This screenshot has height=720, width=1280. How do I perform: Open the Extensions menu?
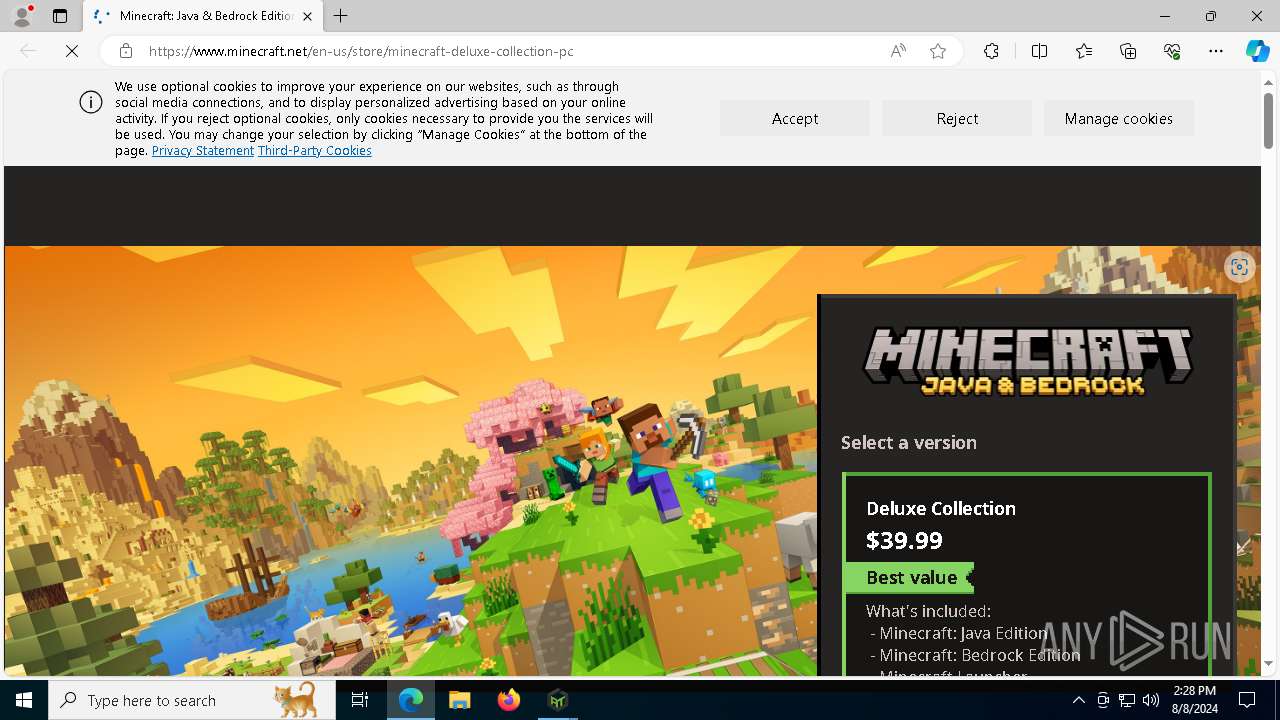[x=991, y=51]
